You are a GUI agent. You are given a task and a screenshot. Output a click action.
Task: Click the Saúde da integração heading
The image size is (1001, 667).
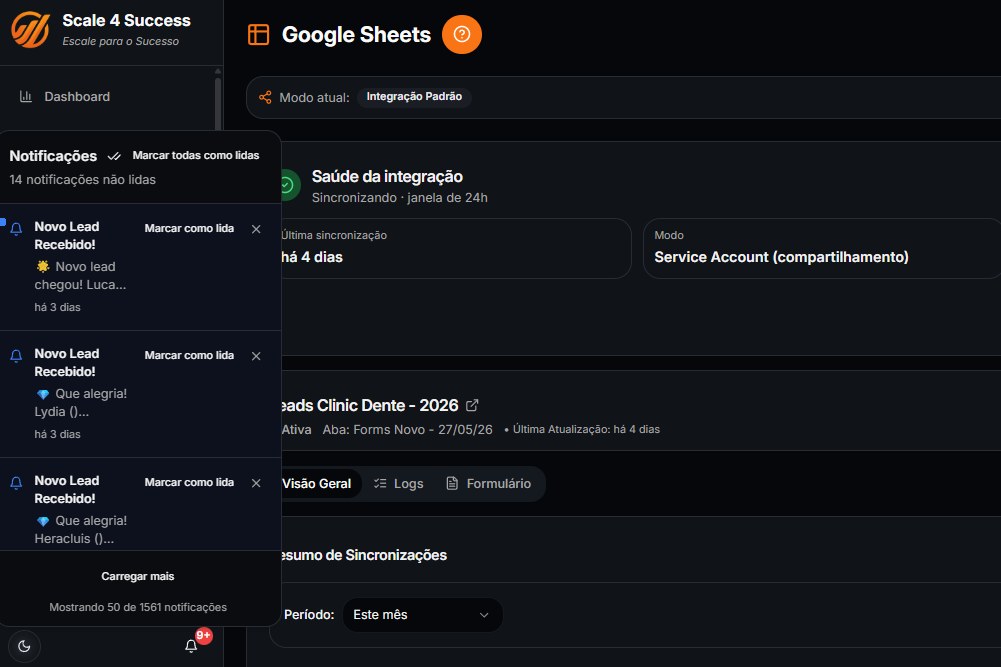click(x=387, y=176)
